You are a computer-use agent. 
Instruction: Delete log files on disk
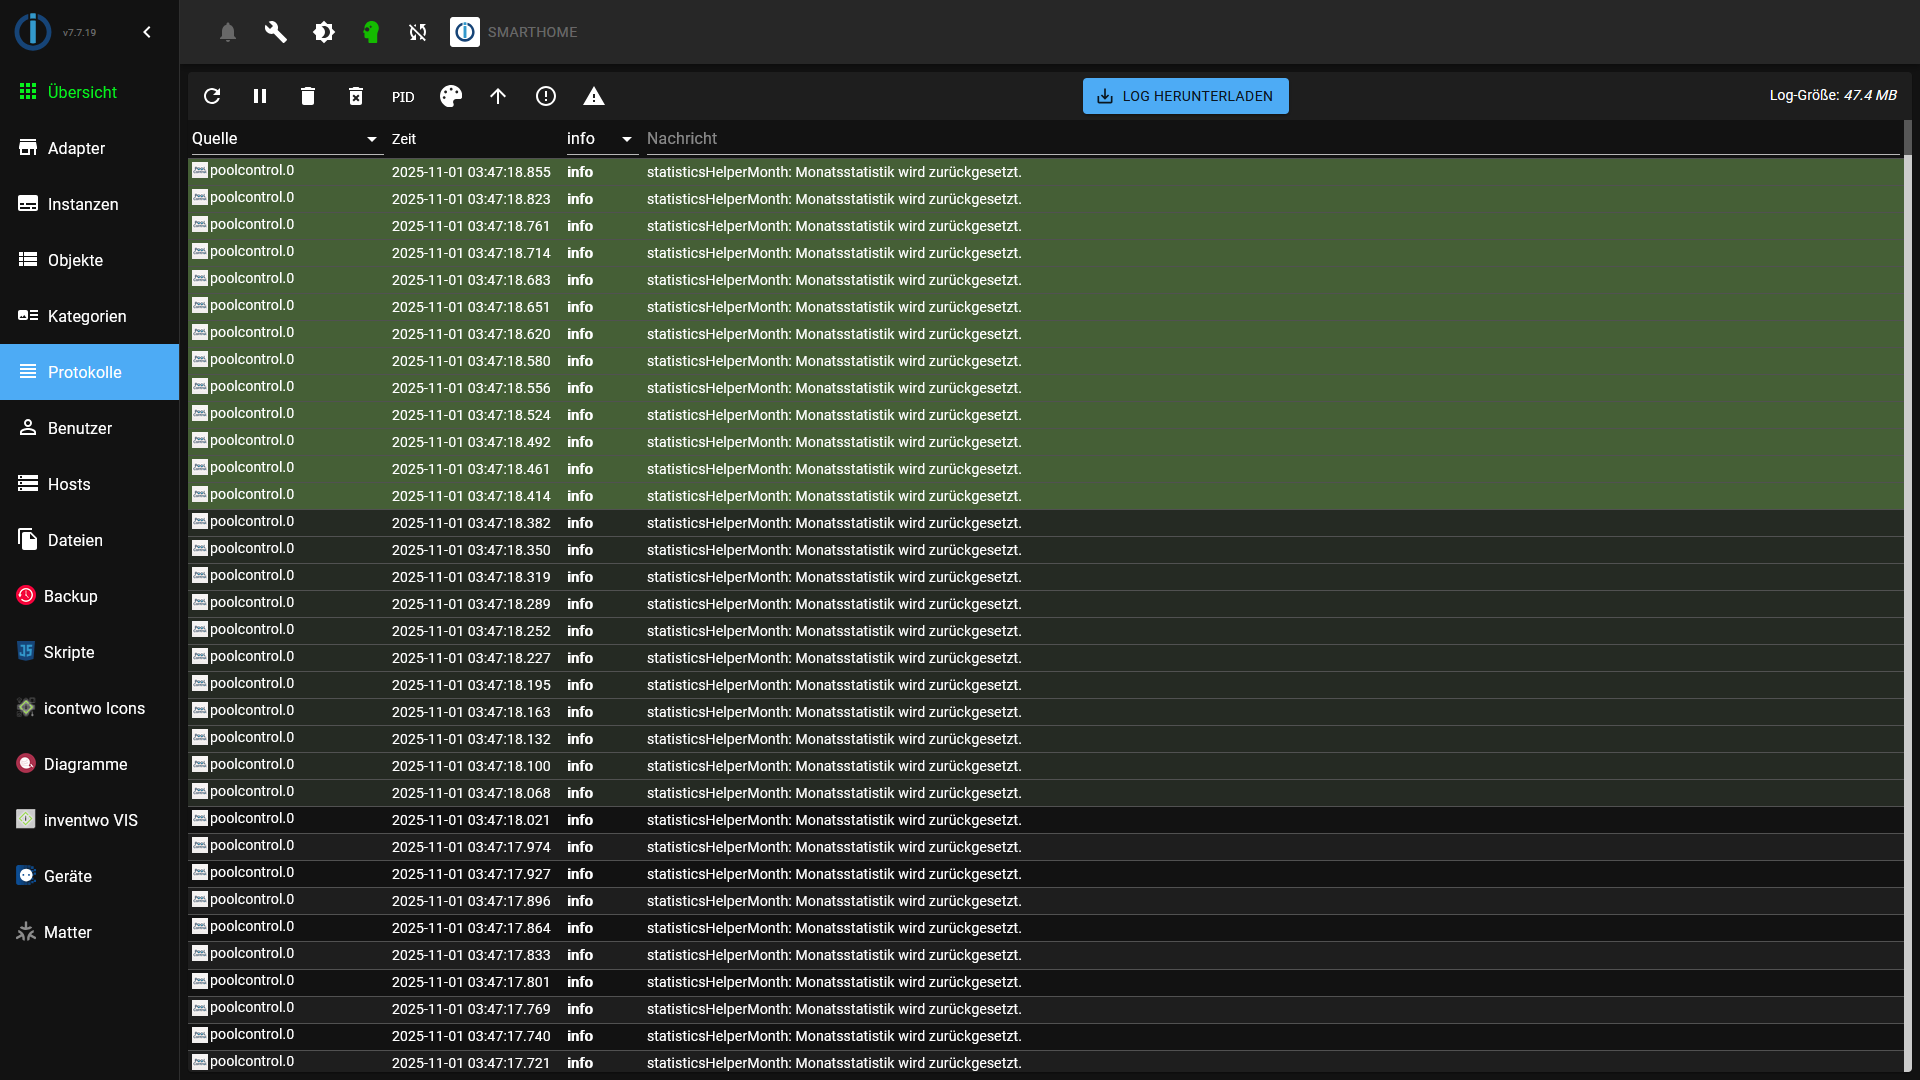click(355, 96)
